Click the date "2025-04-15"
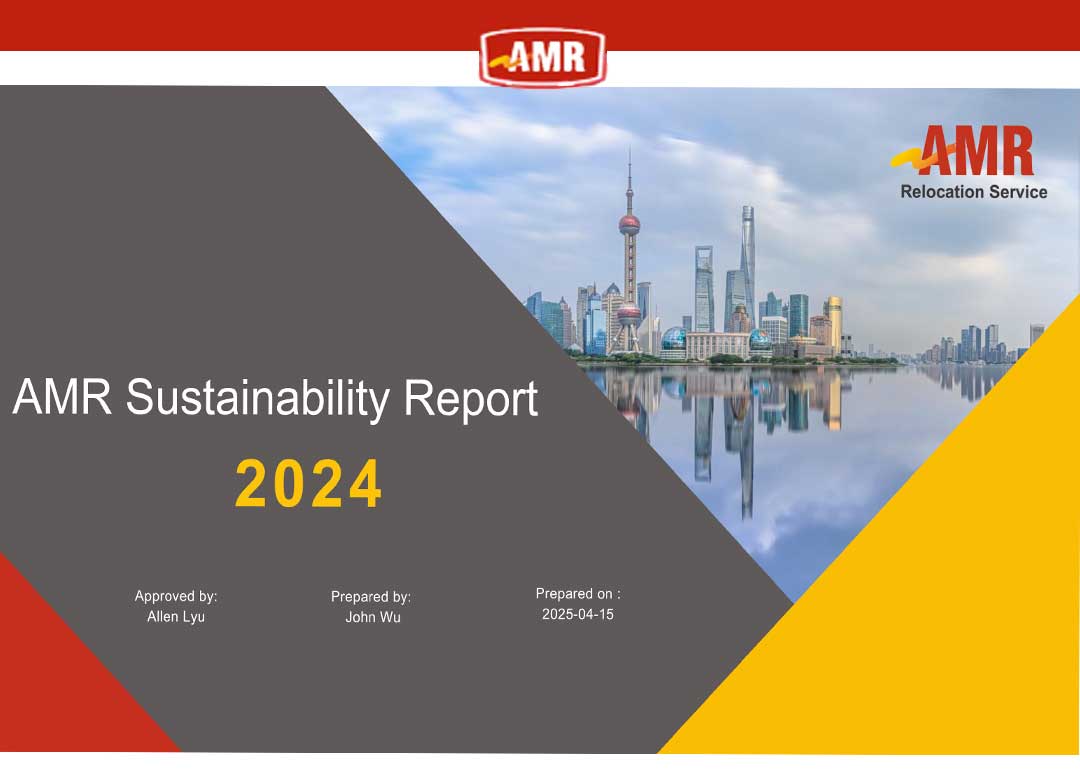 578,614
